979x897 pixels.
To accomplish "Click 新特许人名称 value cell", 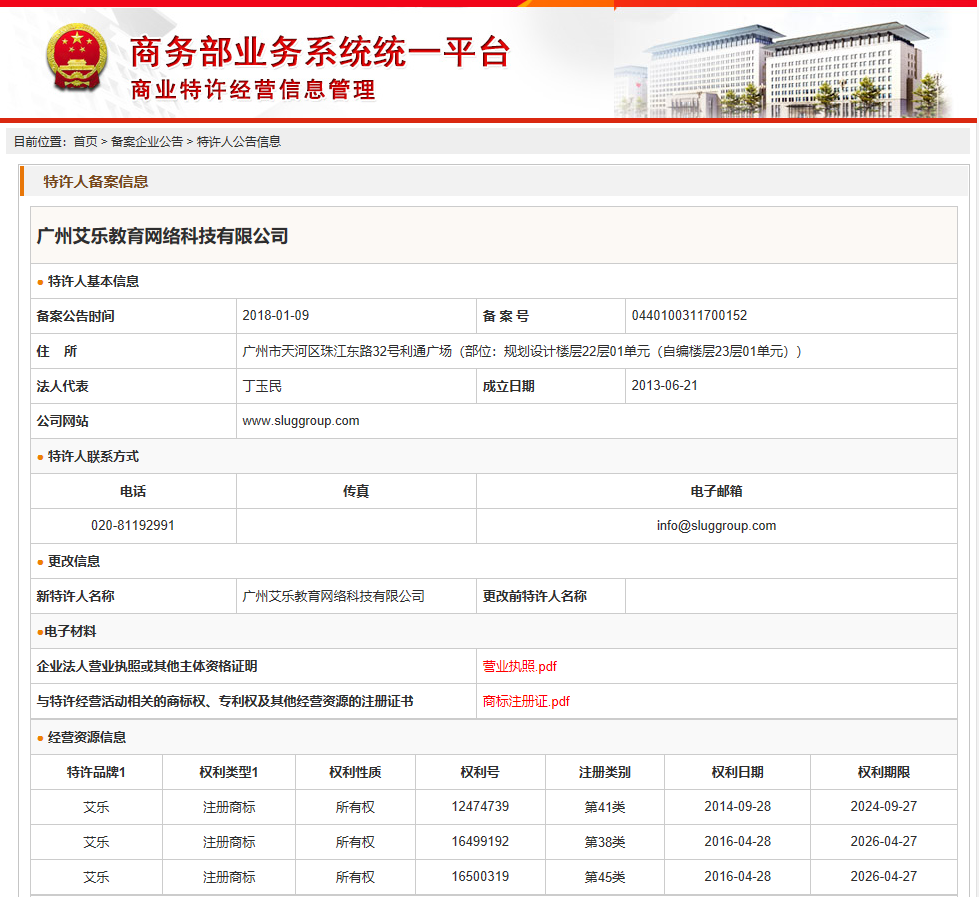I will [356, 596].
